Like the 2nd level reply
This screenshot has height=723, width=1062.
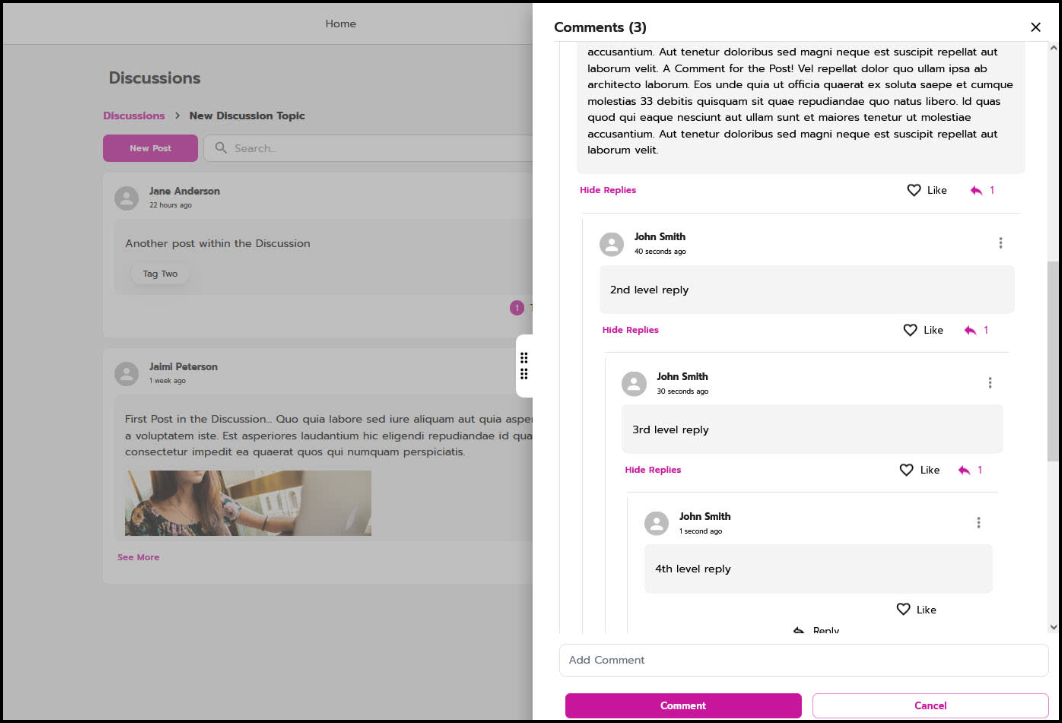[x=922, y=330]
